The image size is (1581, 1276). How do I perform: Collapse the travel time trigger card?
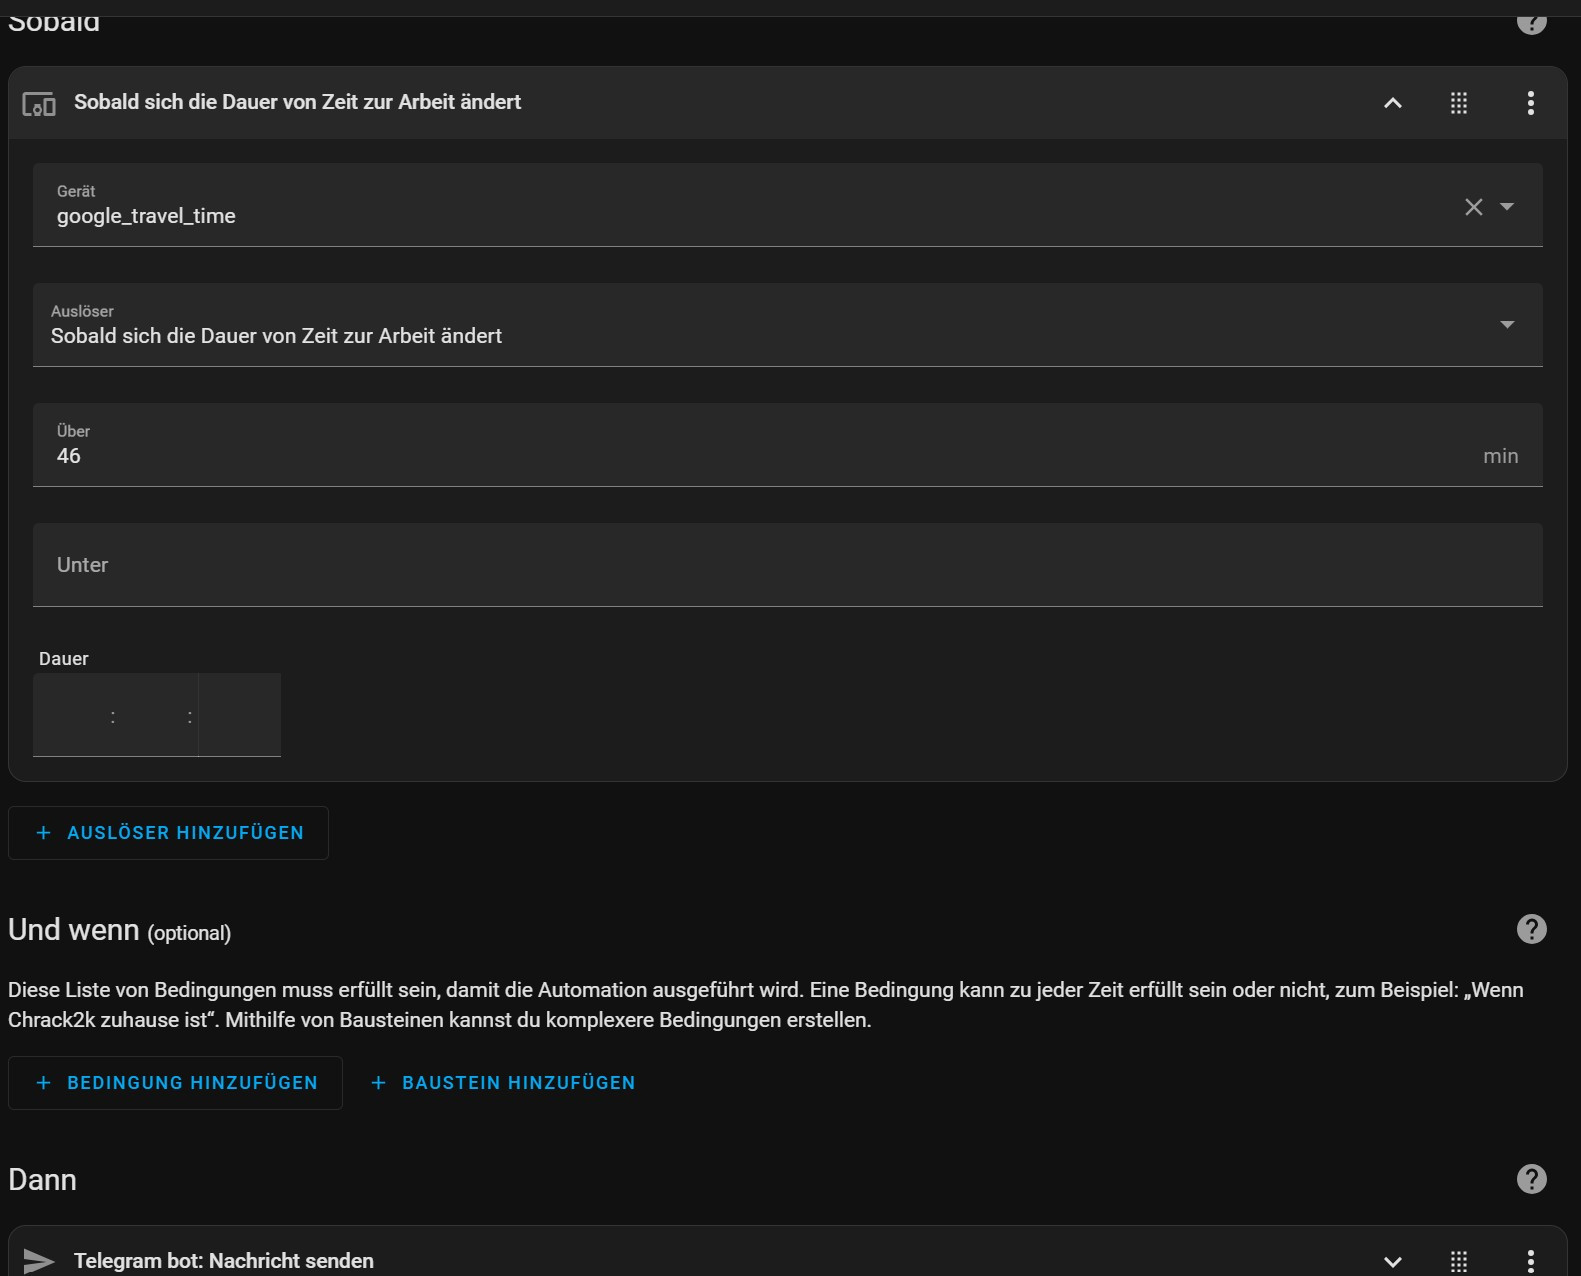pyautogui.click(x=1392, y=103)
